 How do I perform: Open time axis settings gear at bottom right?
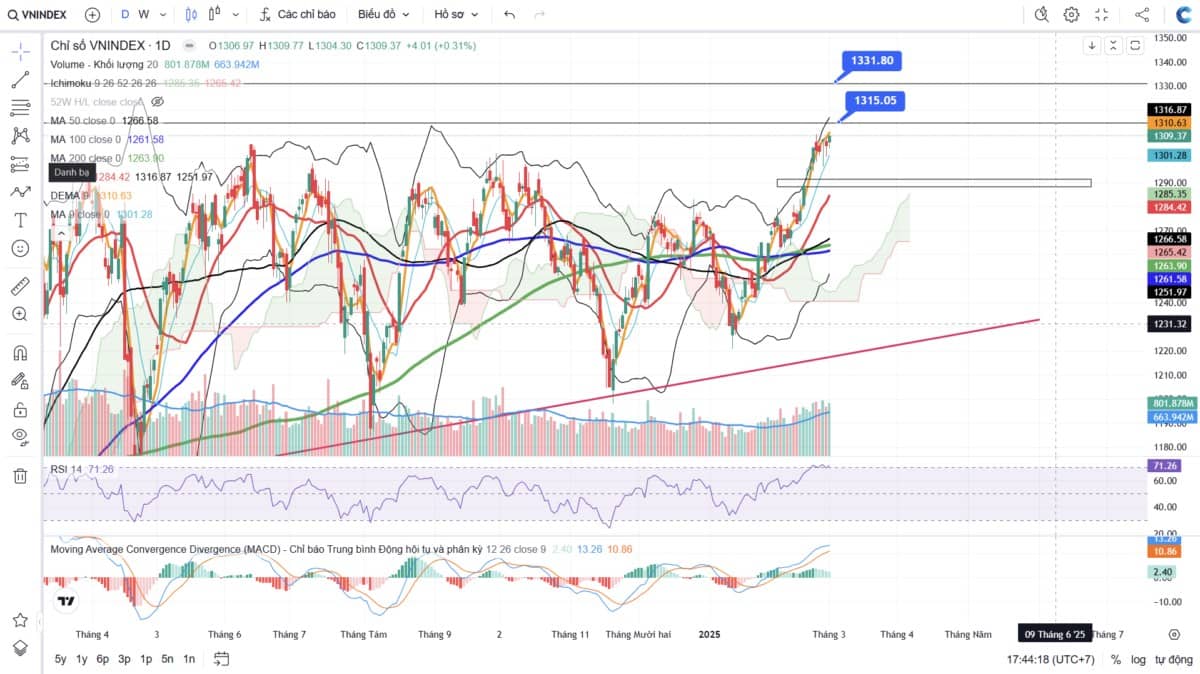coord(1174,635)
